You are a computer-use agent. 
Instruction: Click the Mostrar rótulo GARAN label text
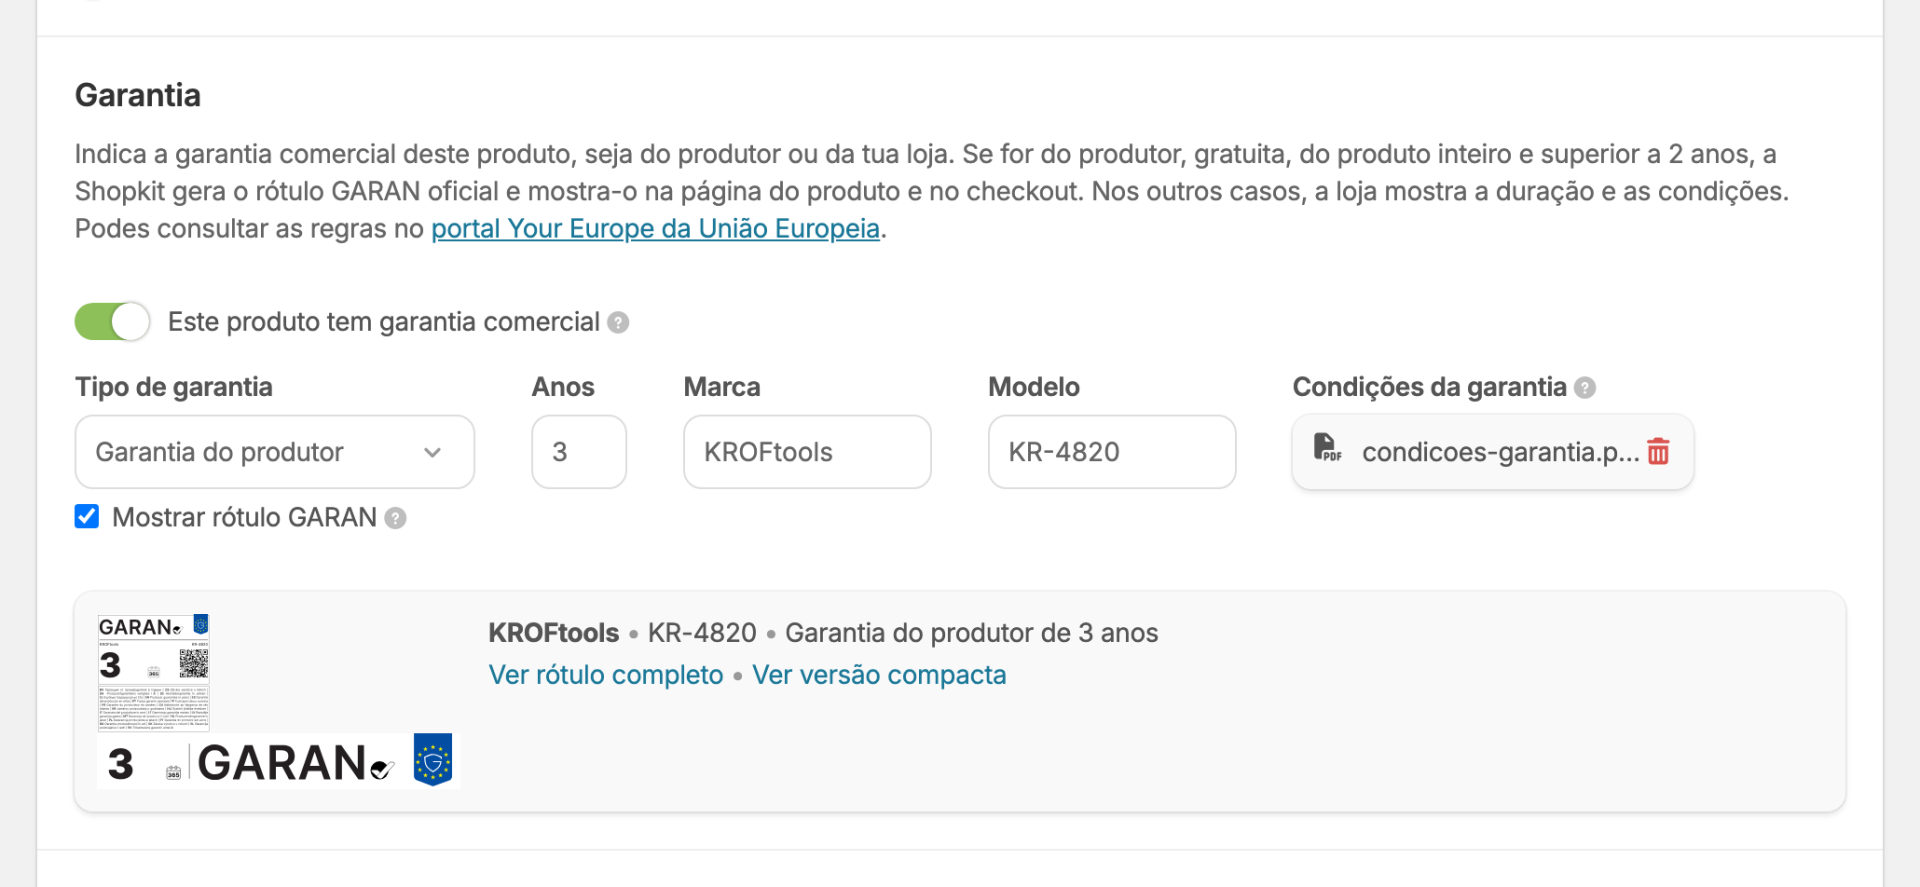point(244,517)
